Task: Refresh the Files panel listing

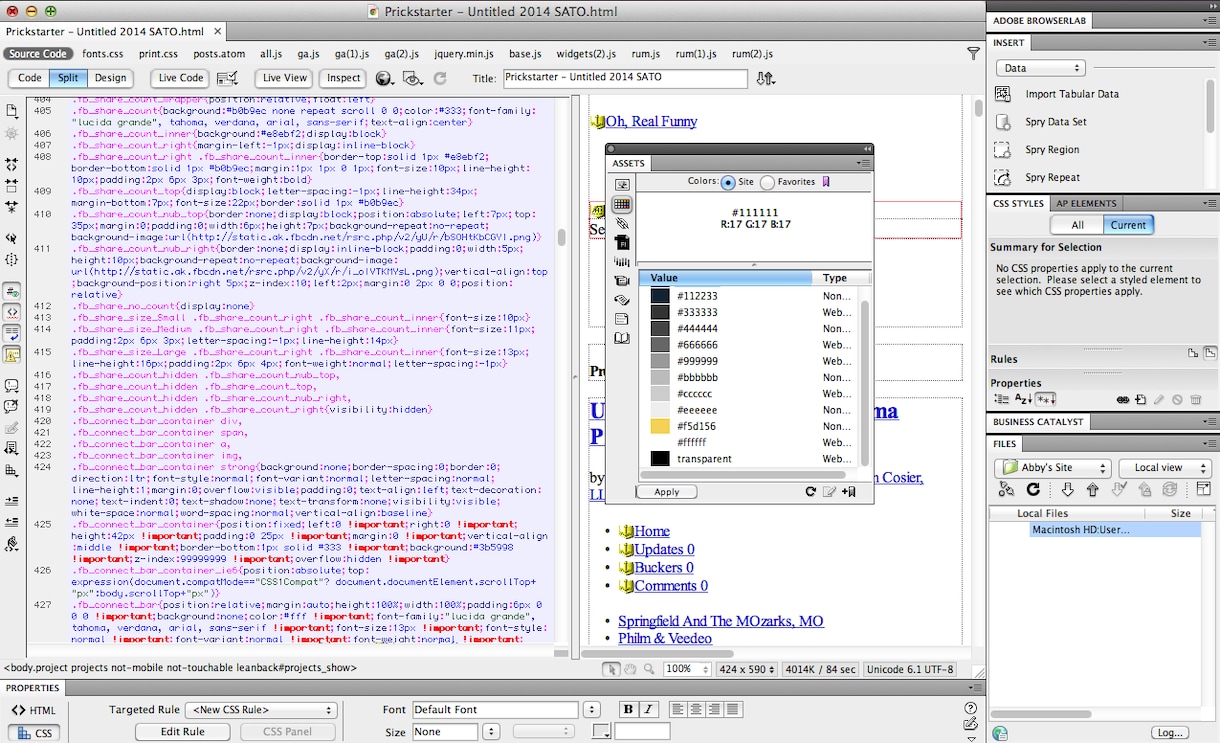Action: (x=1033, y=489)
